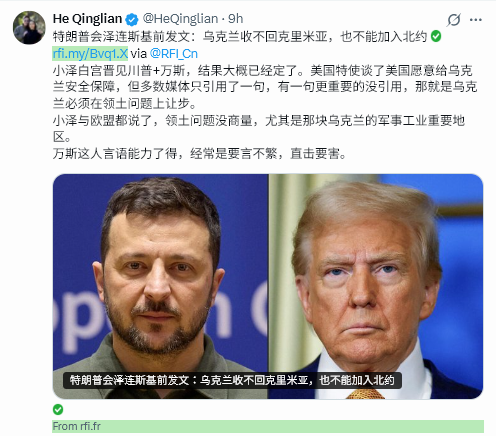Viewport: 496px width, 436px height.
Task: Click the paragraph starting with 小泽与欧盟都说了
Action: click(x=259, y=128)
